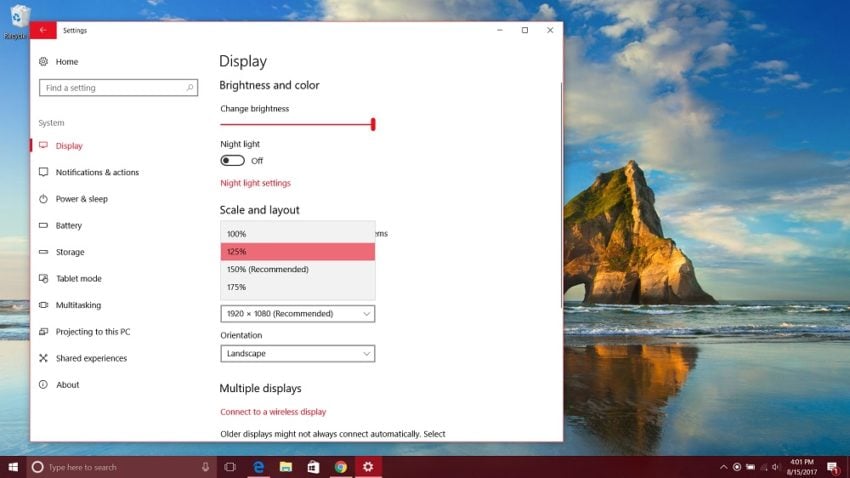Image resolution: width=850 pixels, height=478 pixels.
Task: Click the Settings gear in taskbar
Action: coord(368,467)
